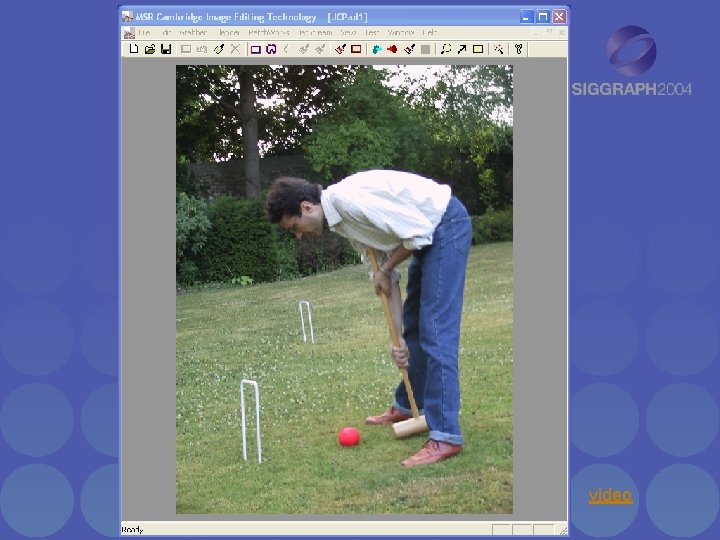Click the greyed-out curve tool icon

point(286,49)
